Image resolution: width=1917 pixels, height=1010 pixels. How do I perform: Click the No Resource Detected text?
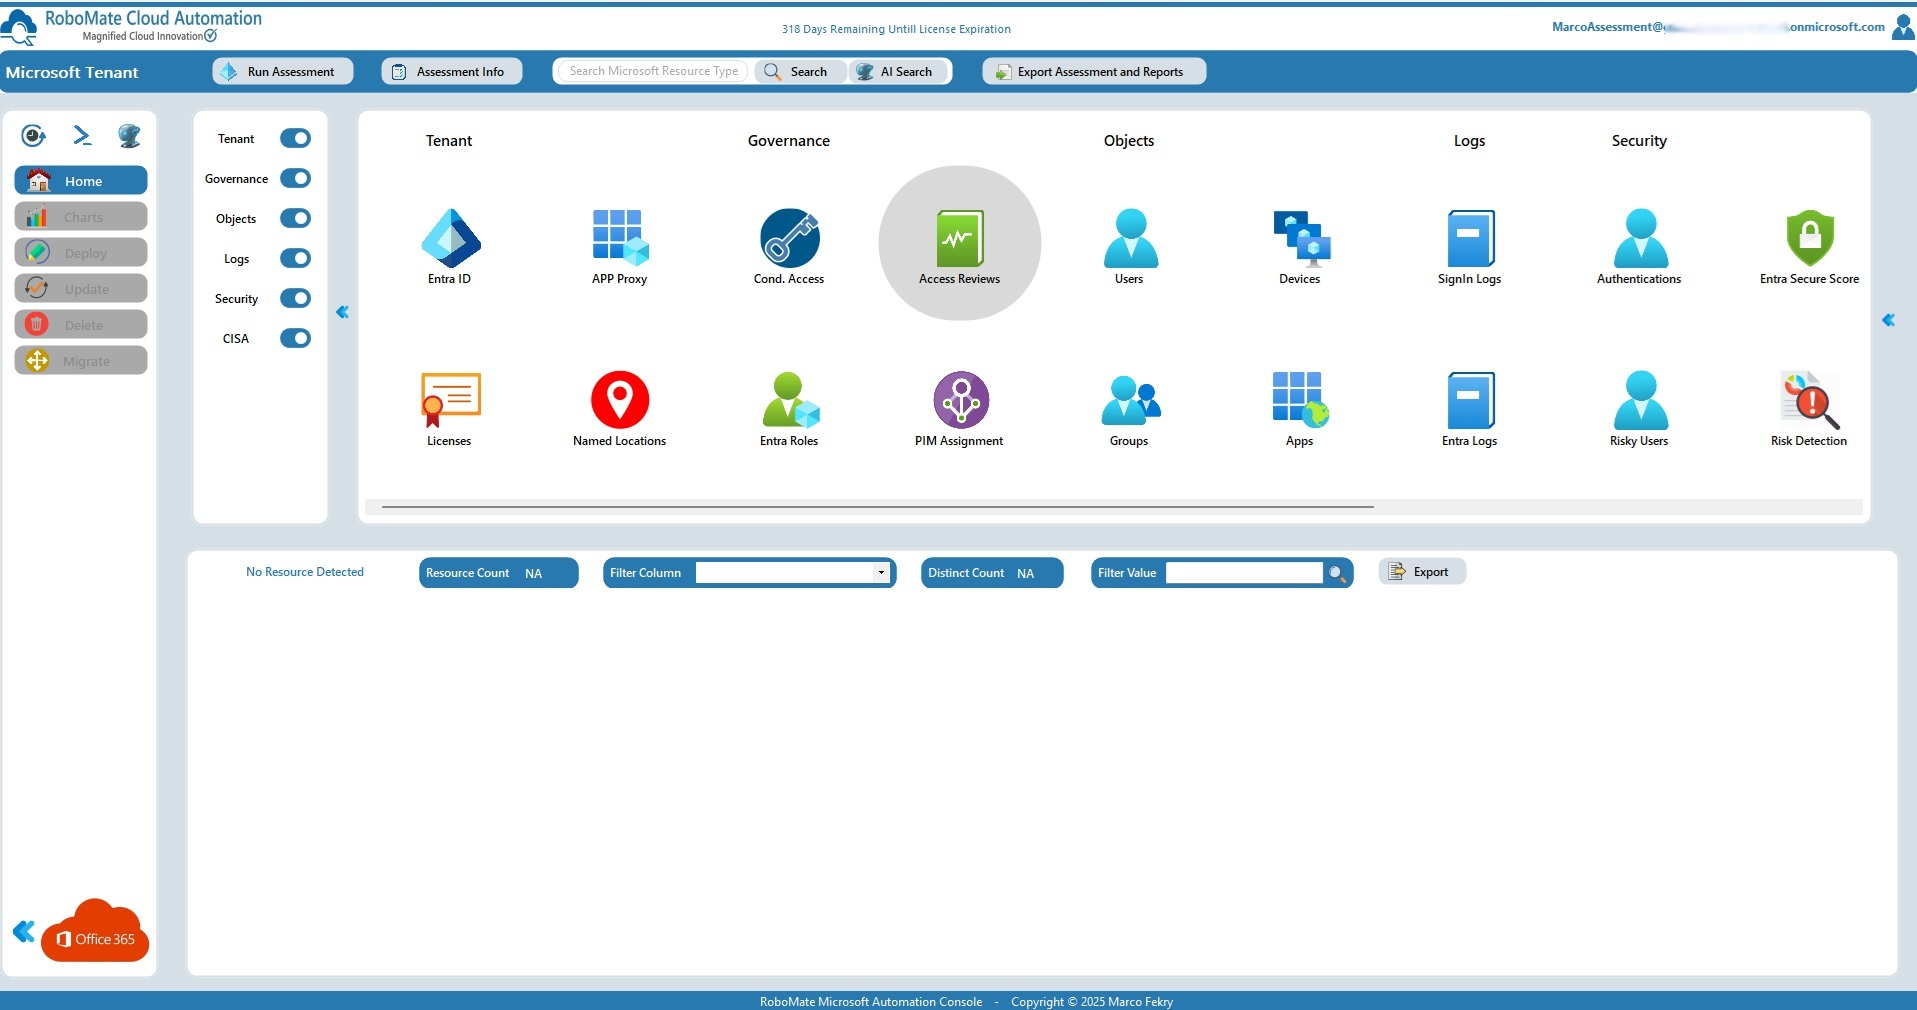click(305, 572)
